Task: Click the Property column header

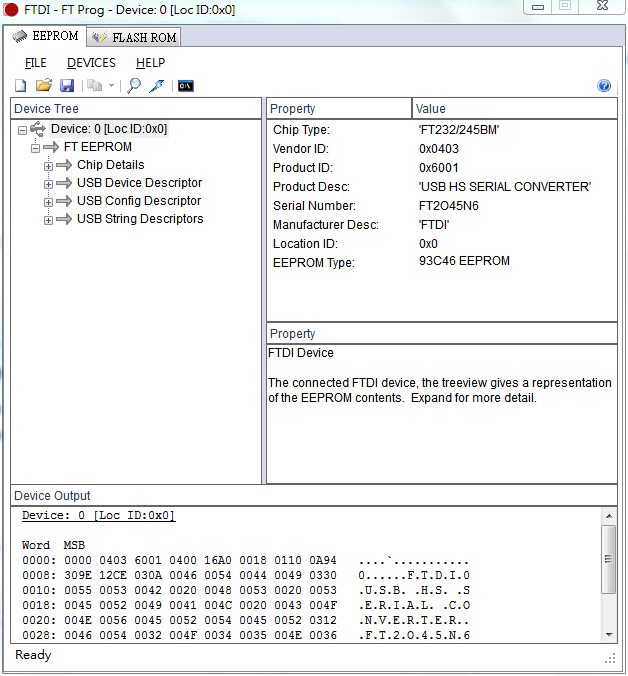Action: click(339, 109)
